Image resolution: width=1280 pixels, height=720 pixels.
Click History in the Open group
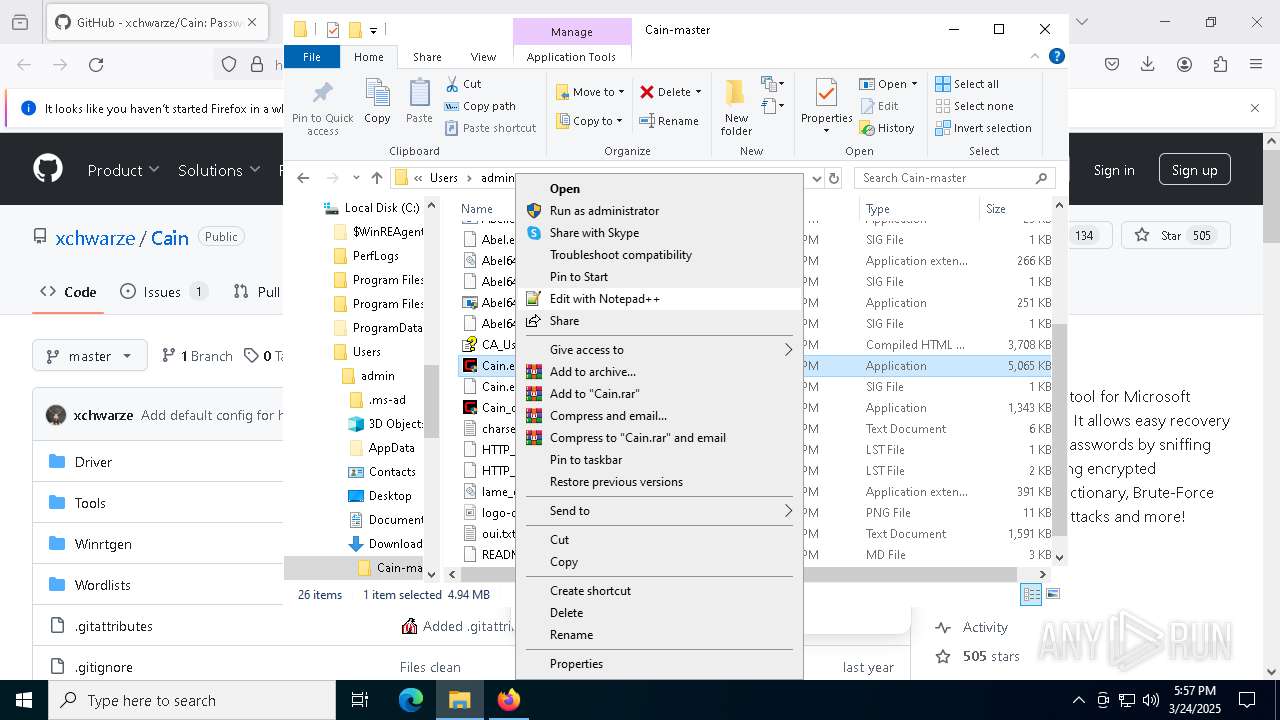click(x=886, y=128)
